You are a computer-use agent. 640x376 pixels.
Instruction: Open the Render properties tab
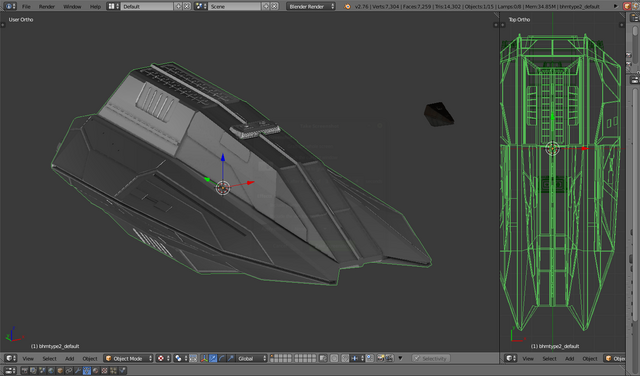point(25,371)
